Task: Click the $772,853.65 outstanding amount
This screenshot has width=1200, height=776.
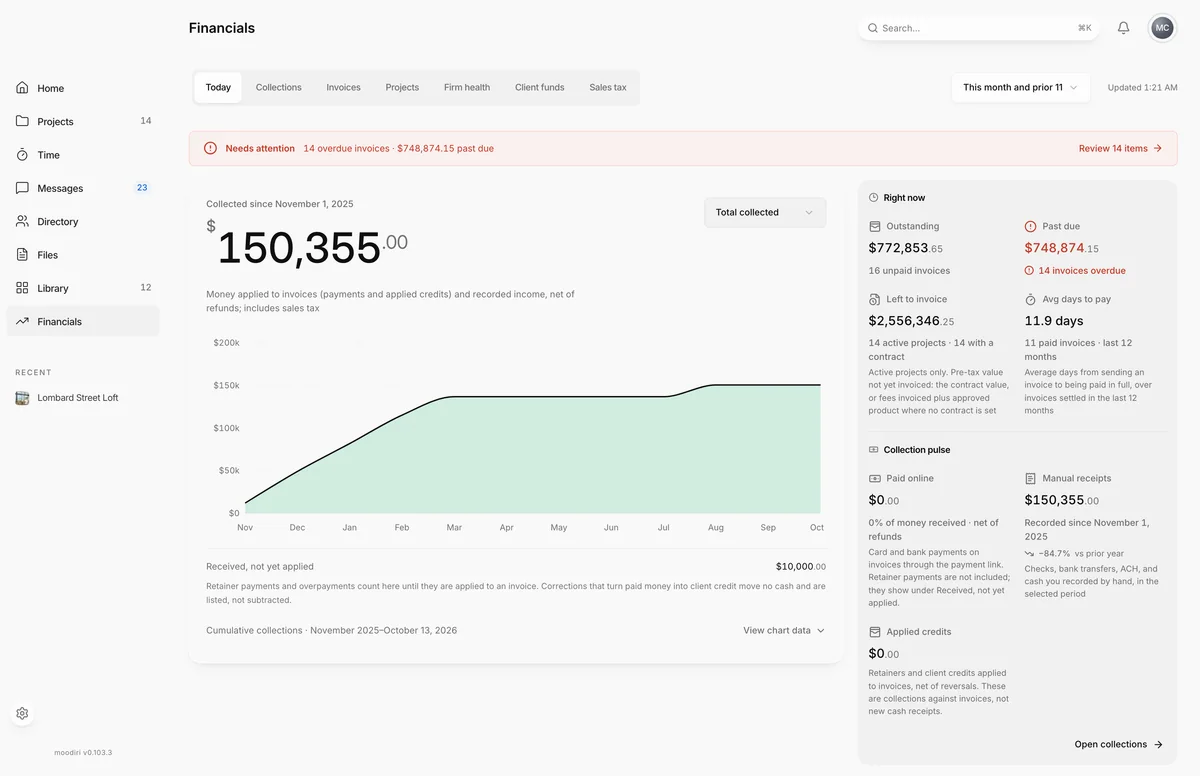Action: click(x=906, y=248)
